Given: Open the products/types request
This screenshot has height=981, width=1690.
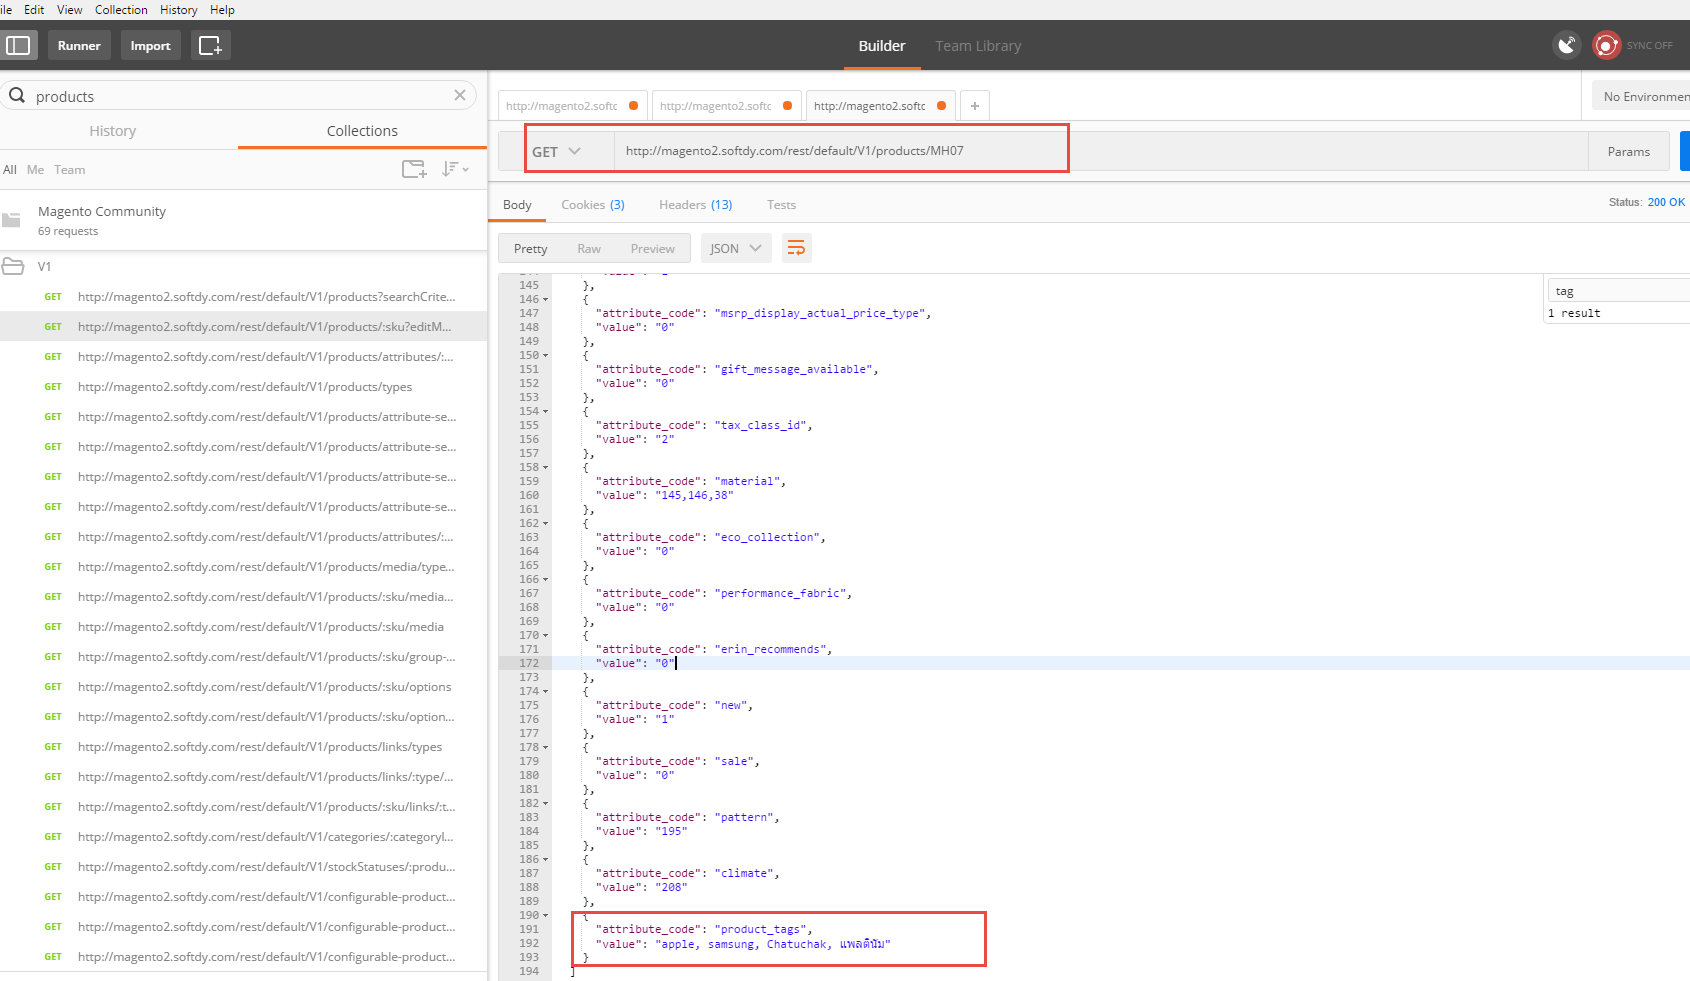Looking at the screenshot, I should point(243,386).
